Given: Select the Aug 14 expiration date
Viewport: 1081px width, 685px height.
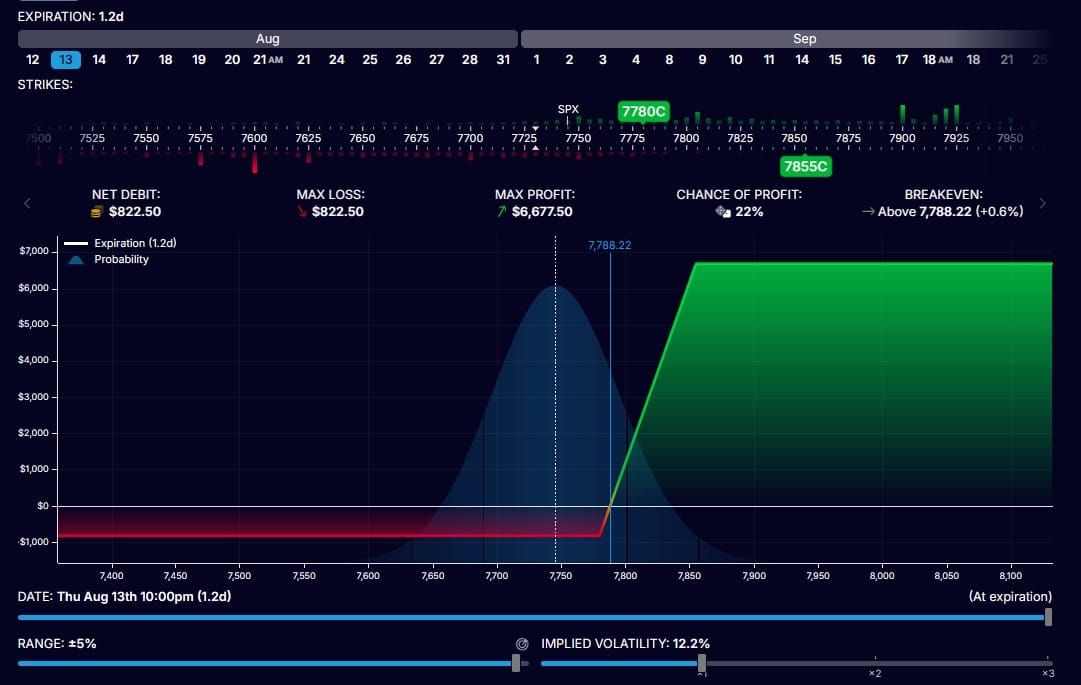Looking at the screenshot, I should click(99, 60).
